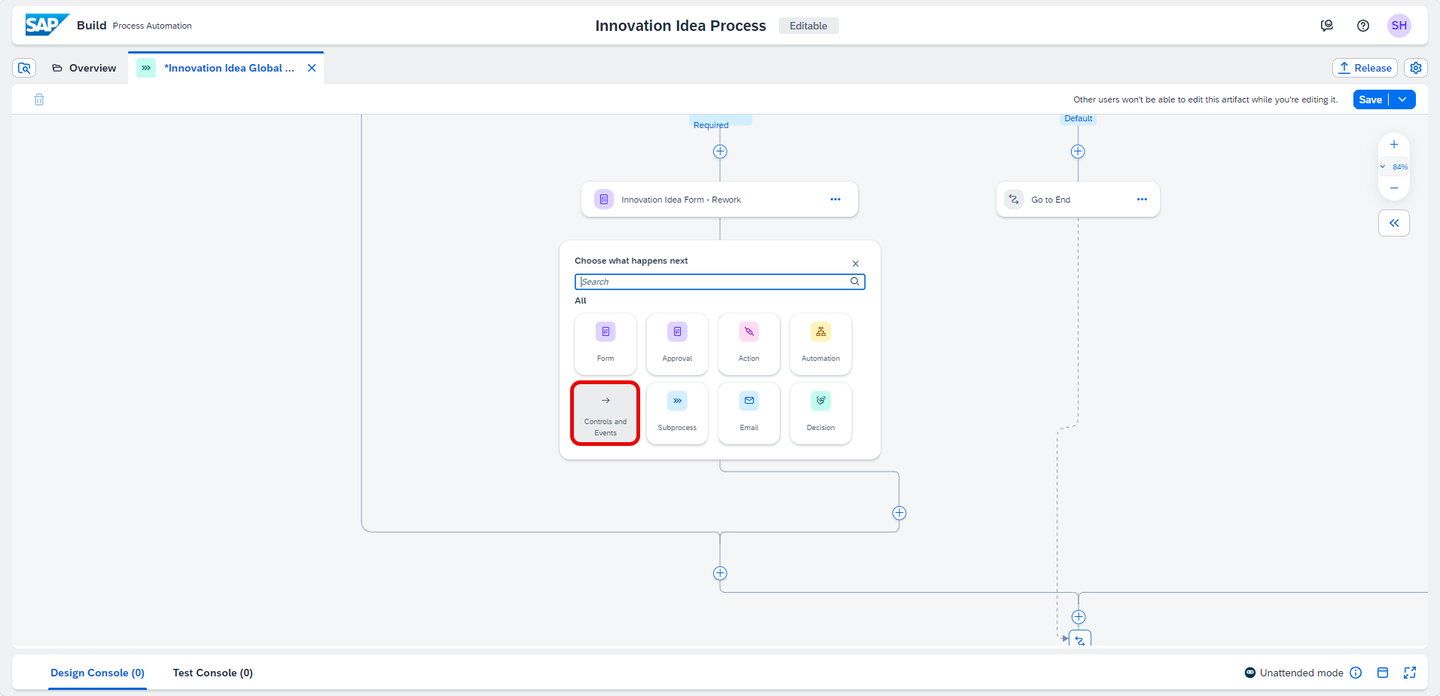Click plus connector at right of merged branch
The image size is (1440, 696).
click(899, 513)
